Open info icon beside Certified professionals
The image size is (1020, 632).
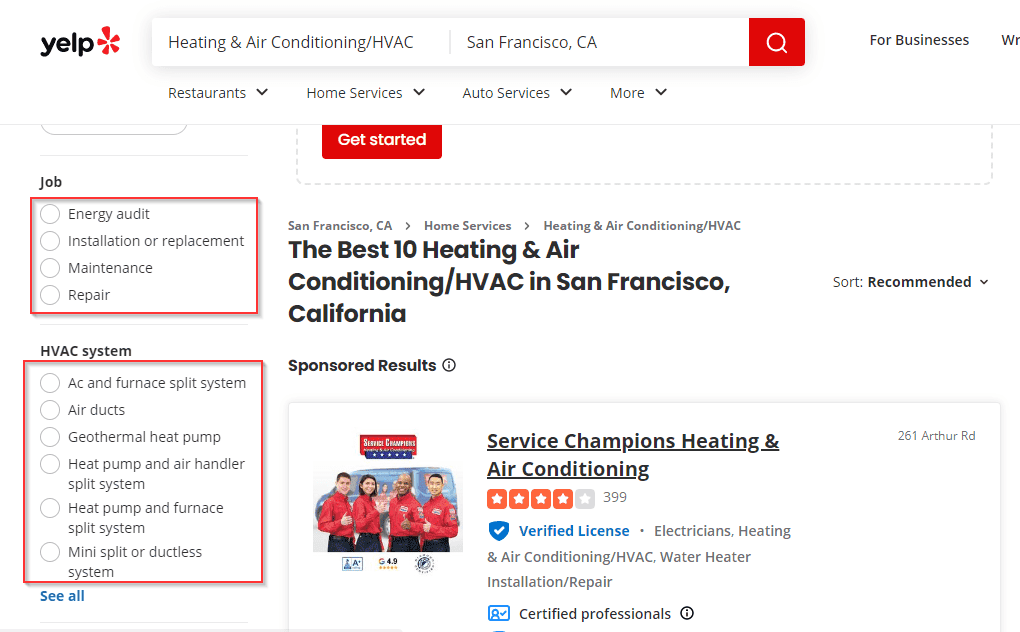click(687, 613)
